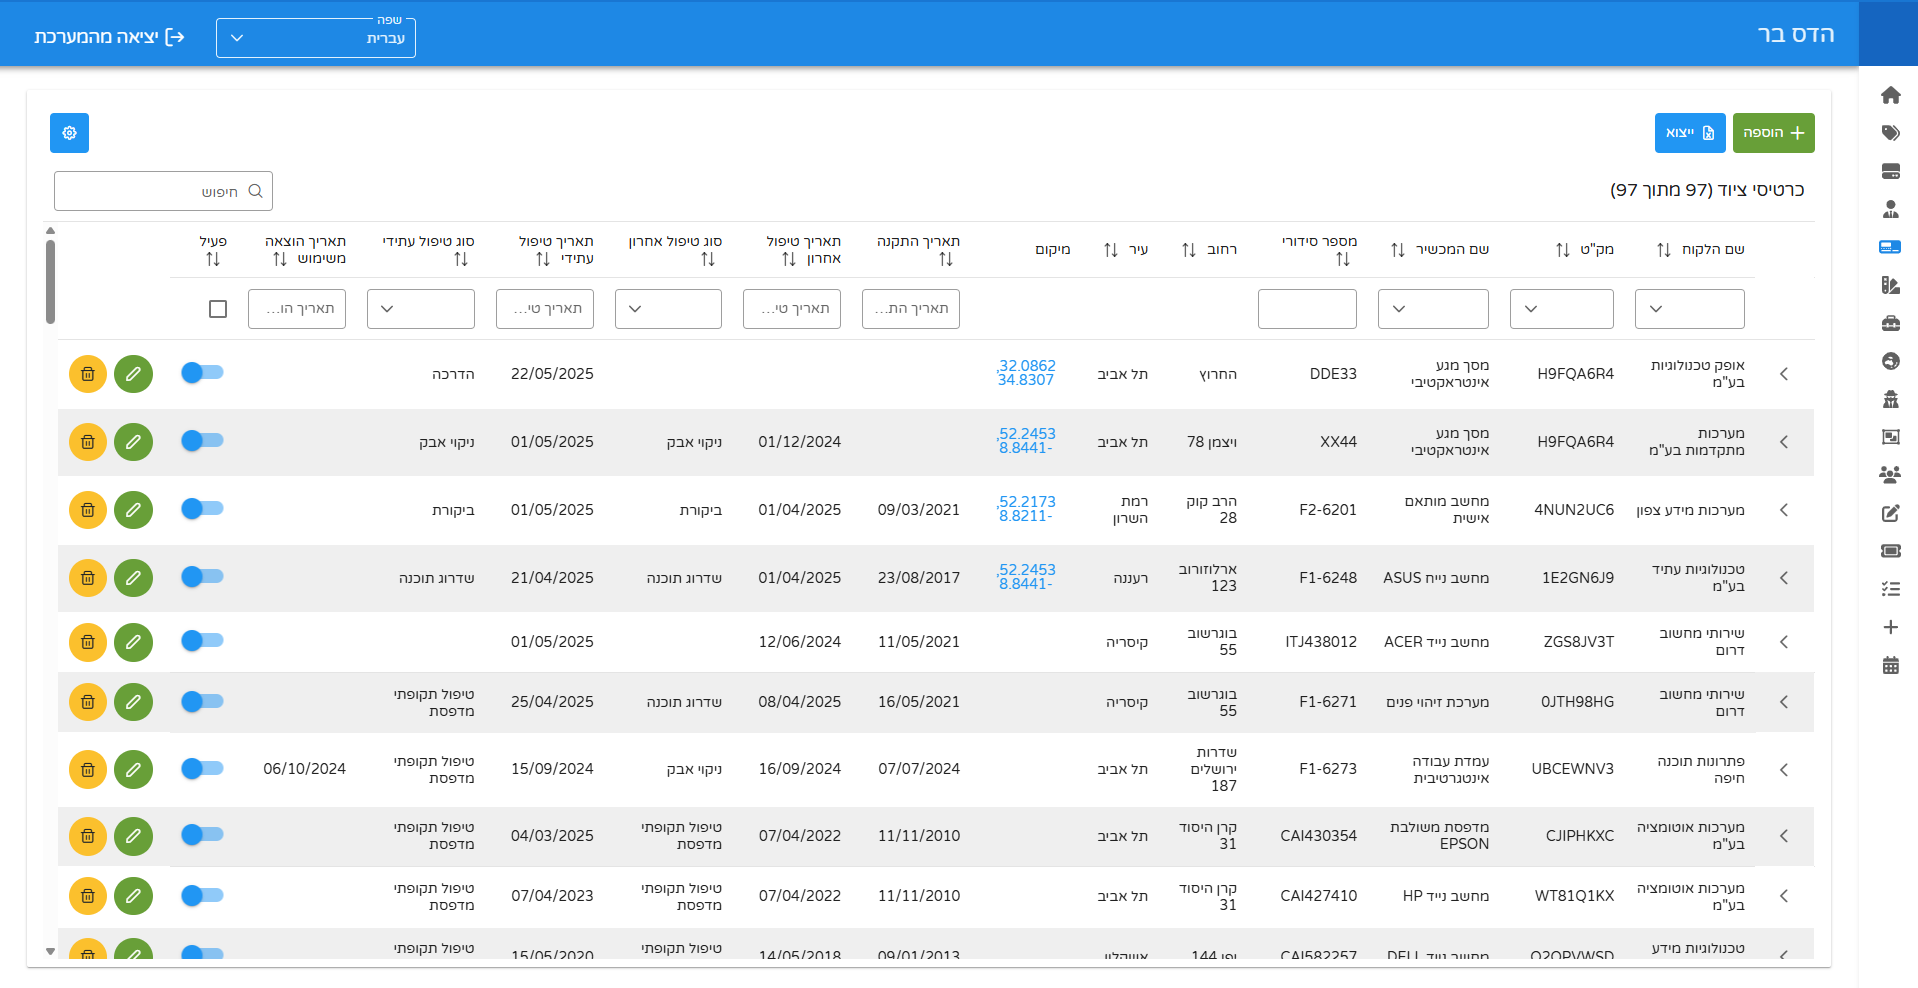Open שם המכשיר filter dropdown
This screenshot has width=1918, height=988.
1433,309
